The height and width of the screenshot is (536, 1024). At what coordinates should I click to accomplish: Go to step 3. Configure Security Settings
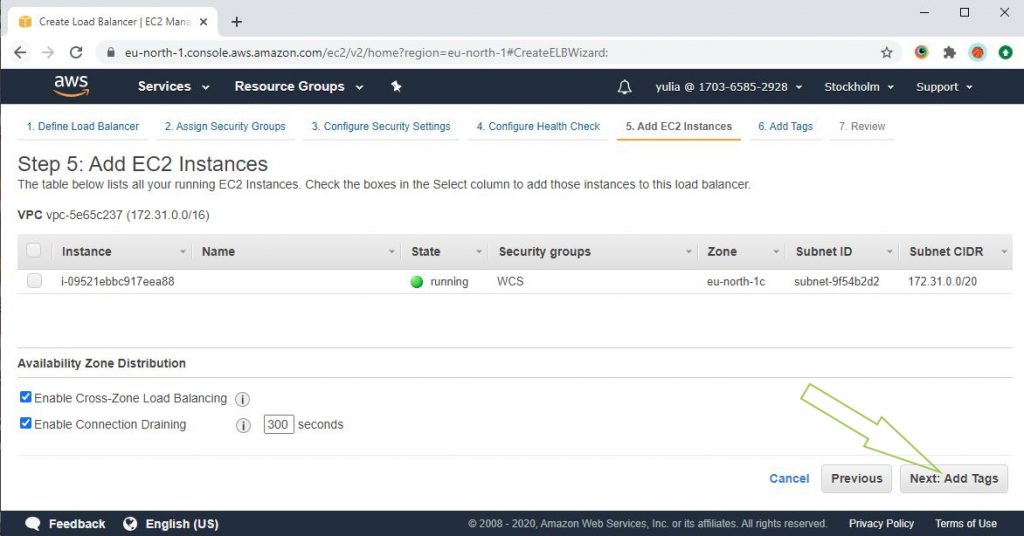tap(381, 126)
